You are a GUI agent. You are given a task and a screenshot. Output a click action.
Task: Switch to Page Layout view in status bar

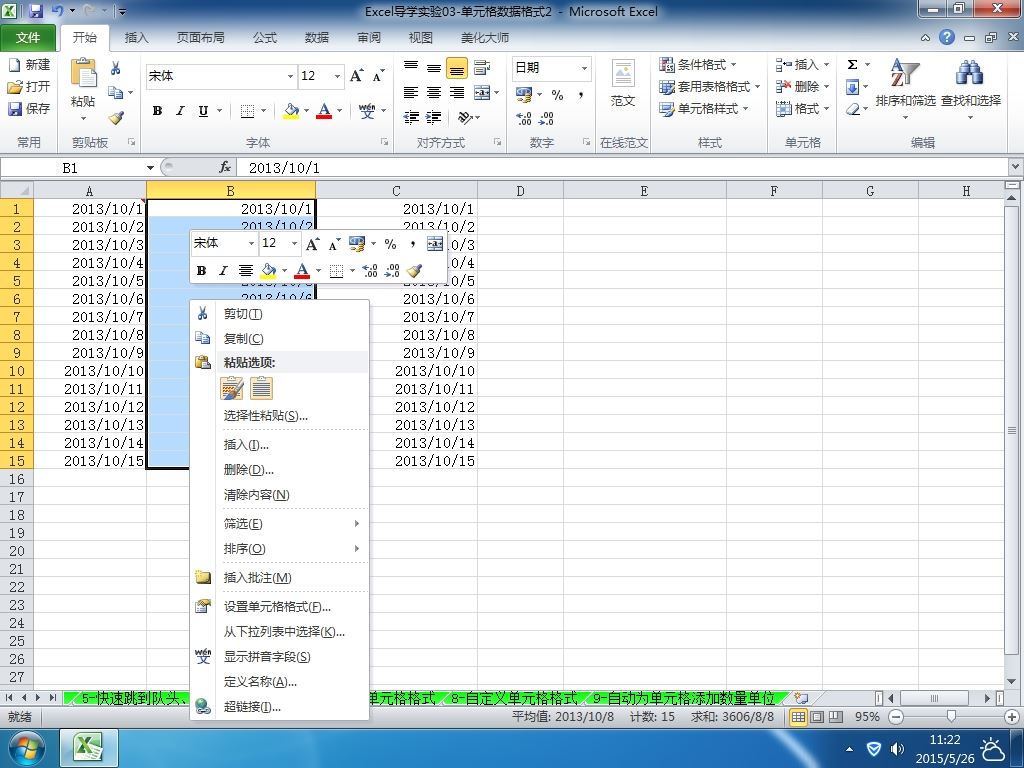[x=817, y=716]
